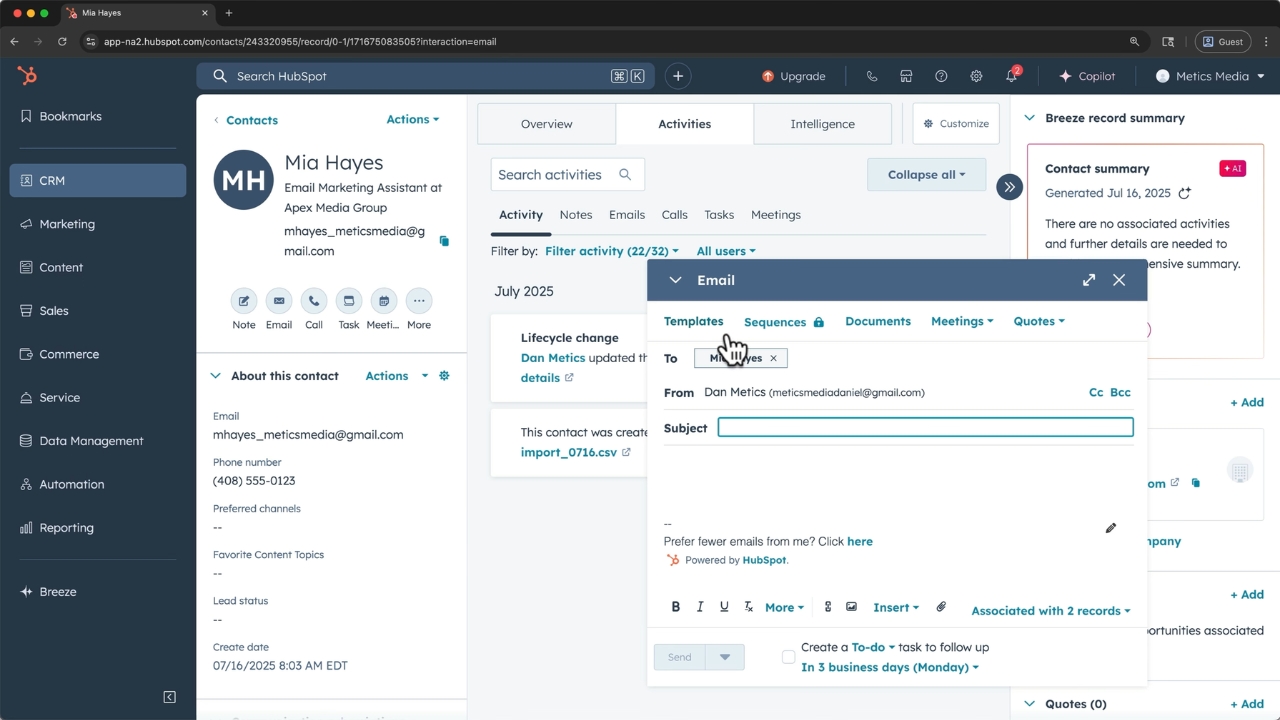Insert an image in email

pos(851,607)
